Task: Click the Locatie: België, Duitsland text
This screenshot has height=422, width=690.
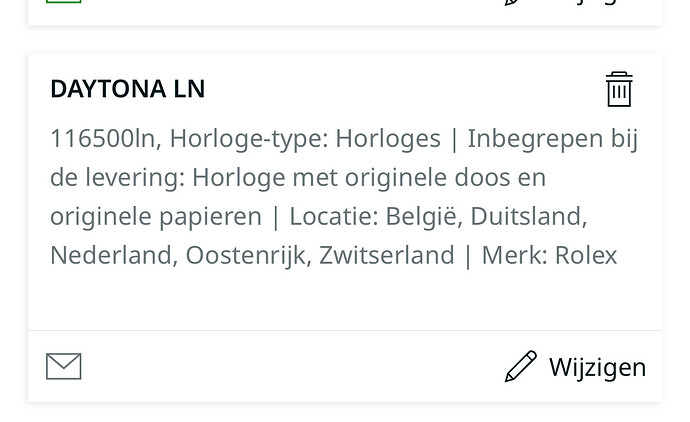Action: [x=438, y=217]
